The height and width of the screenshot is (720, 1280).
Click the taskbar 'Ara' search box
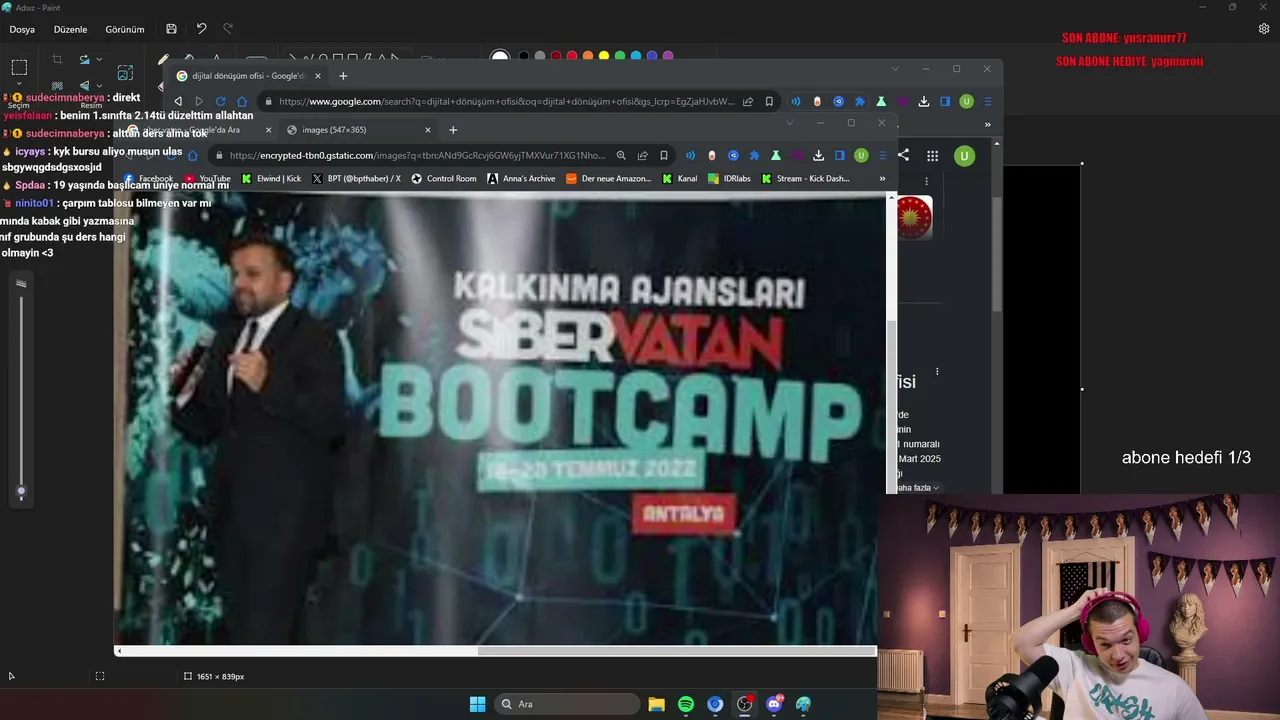[568, 704]
